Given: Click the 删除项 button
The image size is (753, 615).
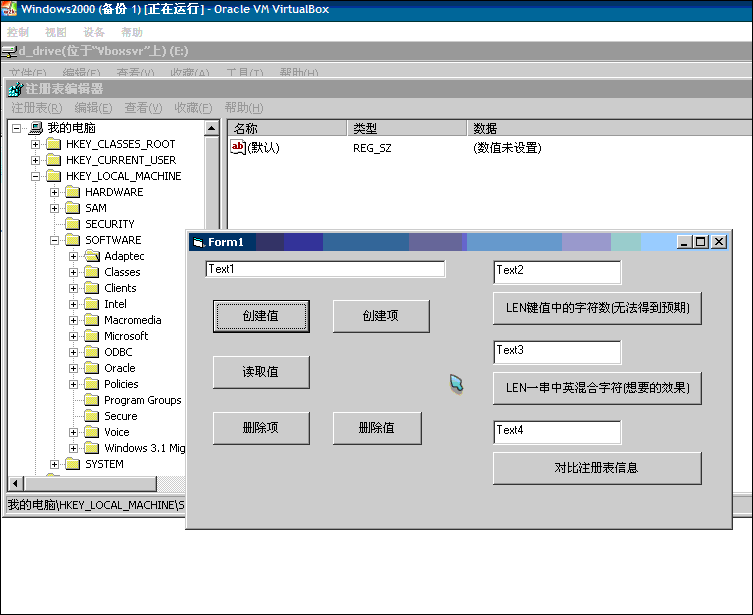Looking at the screenshot, I should [261, 428].
